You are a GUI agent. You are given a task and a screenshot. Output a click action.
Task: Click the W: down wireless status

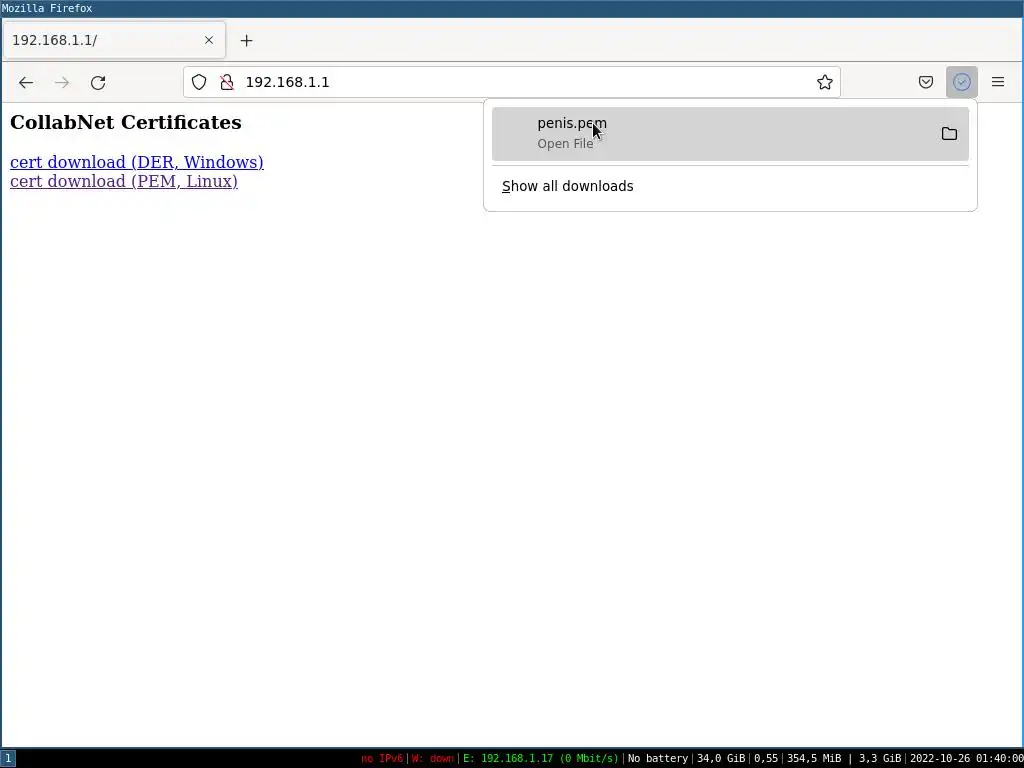coord(432,758)
